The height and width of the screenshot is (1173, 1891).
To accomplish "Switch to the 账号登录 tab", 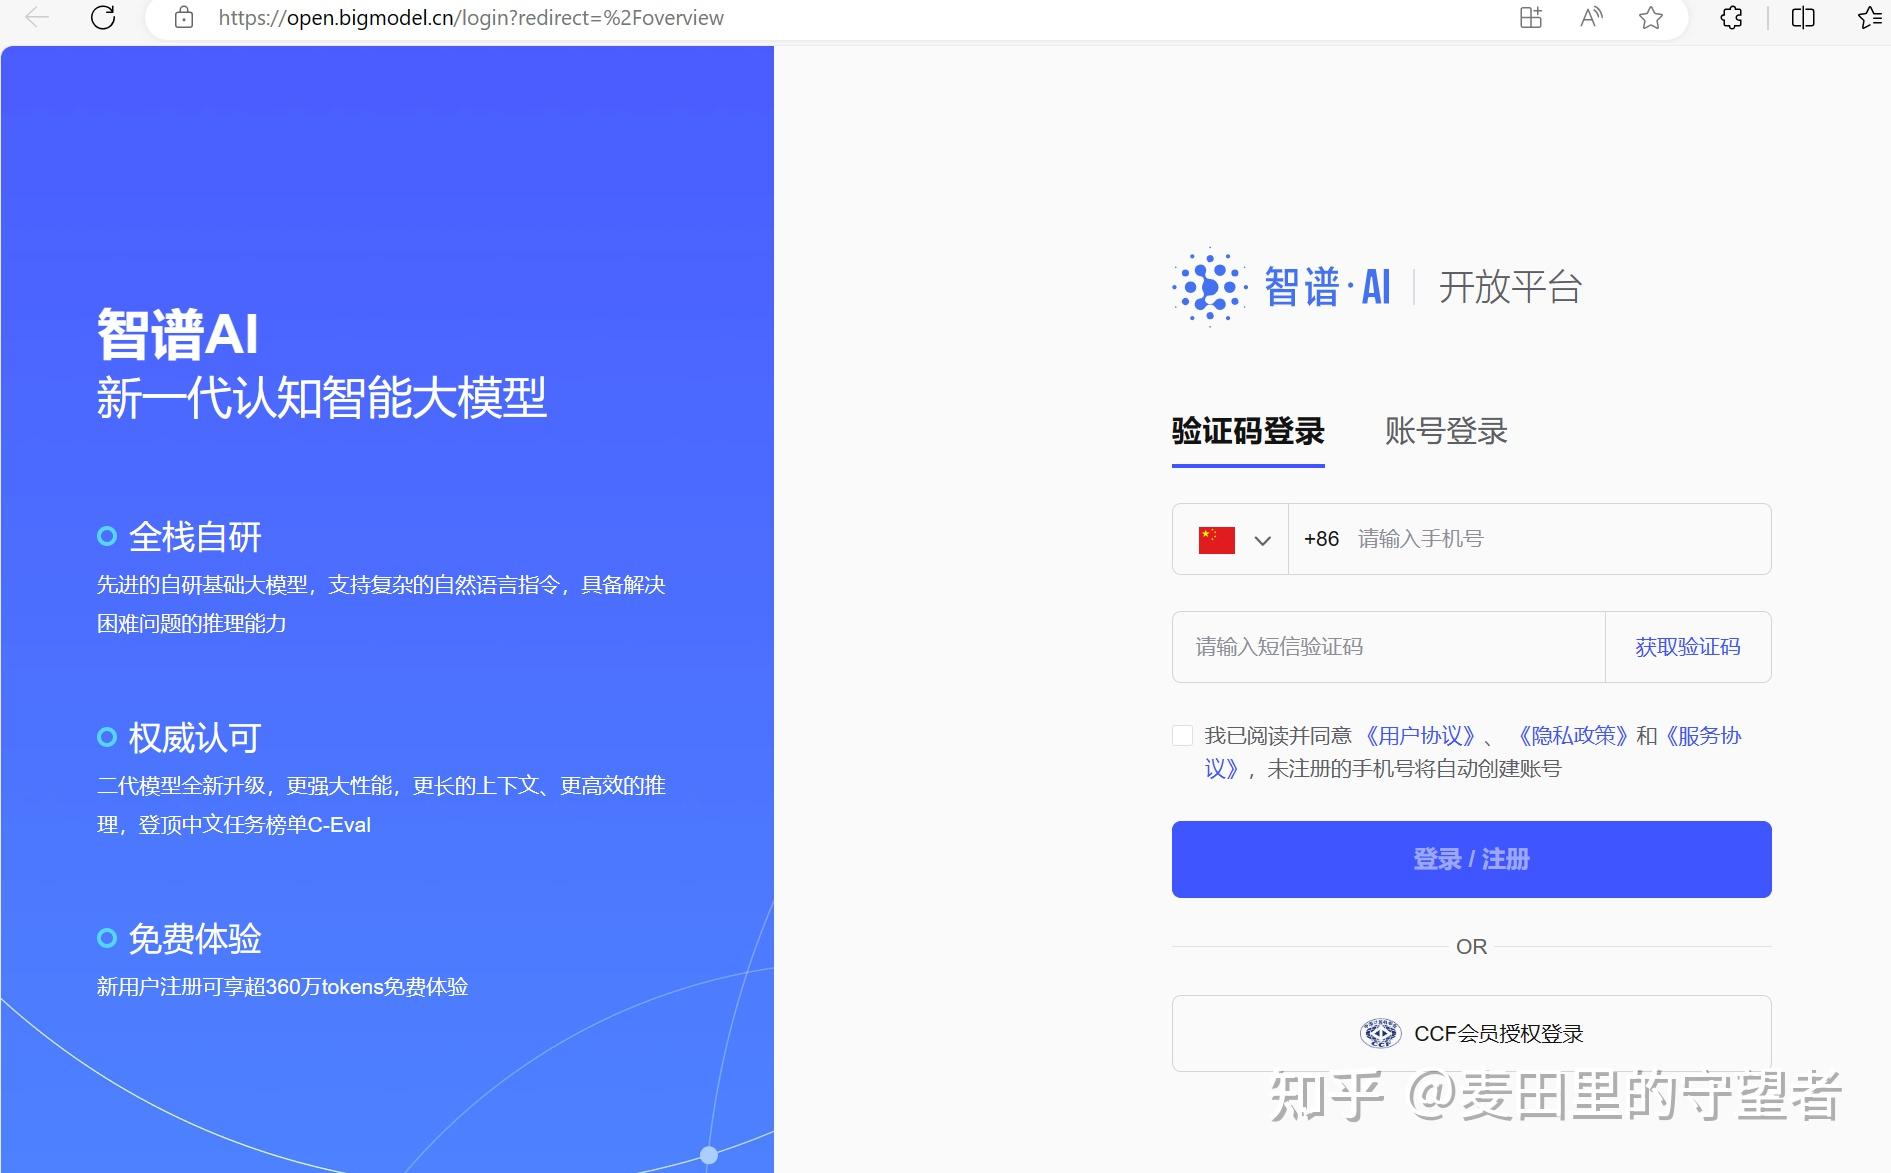I will tap(1445, 432).
